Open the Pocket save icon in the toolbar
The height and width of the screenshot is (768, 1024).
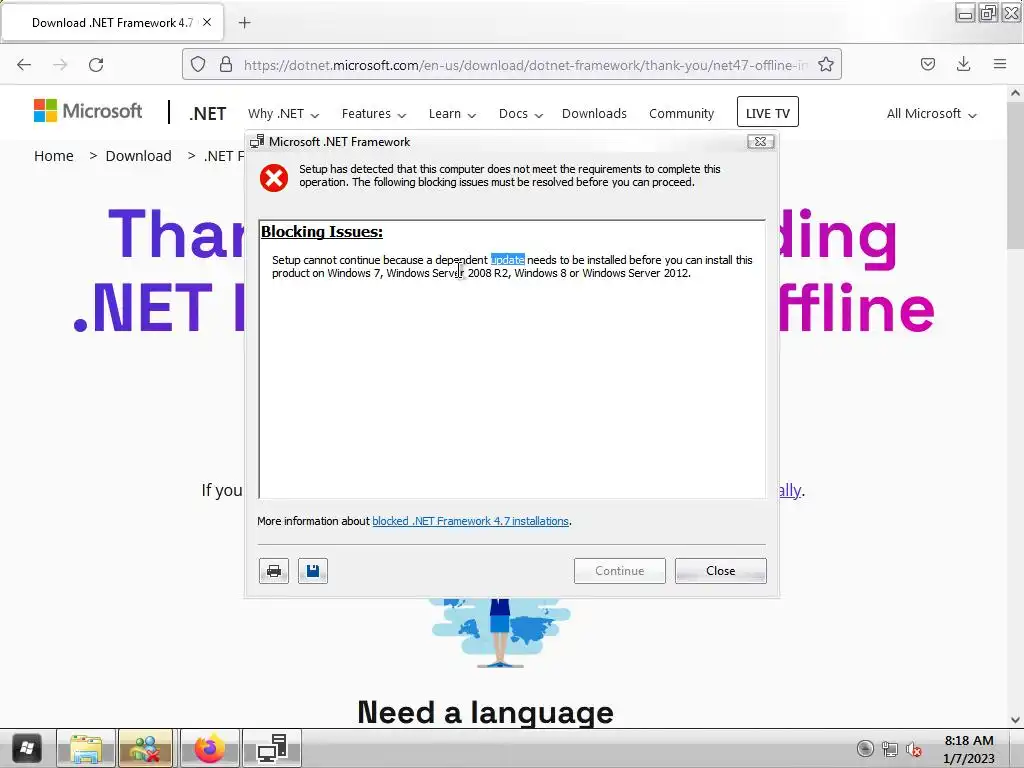tap(927, 64)
